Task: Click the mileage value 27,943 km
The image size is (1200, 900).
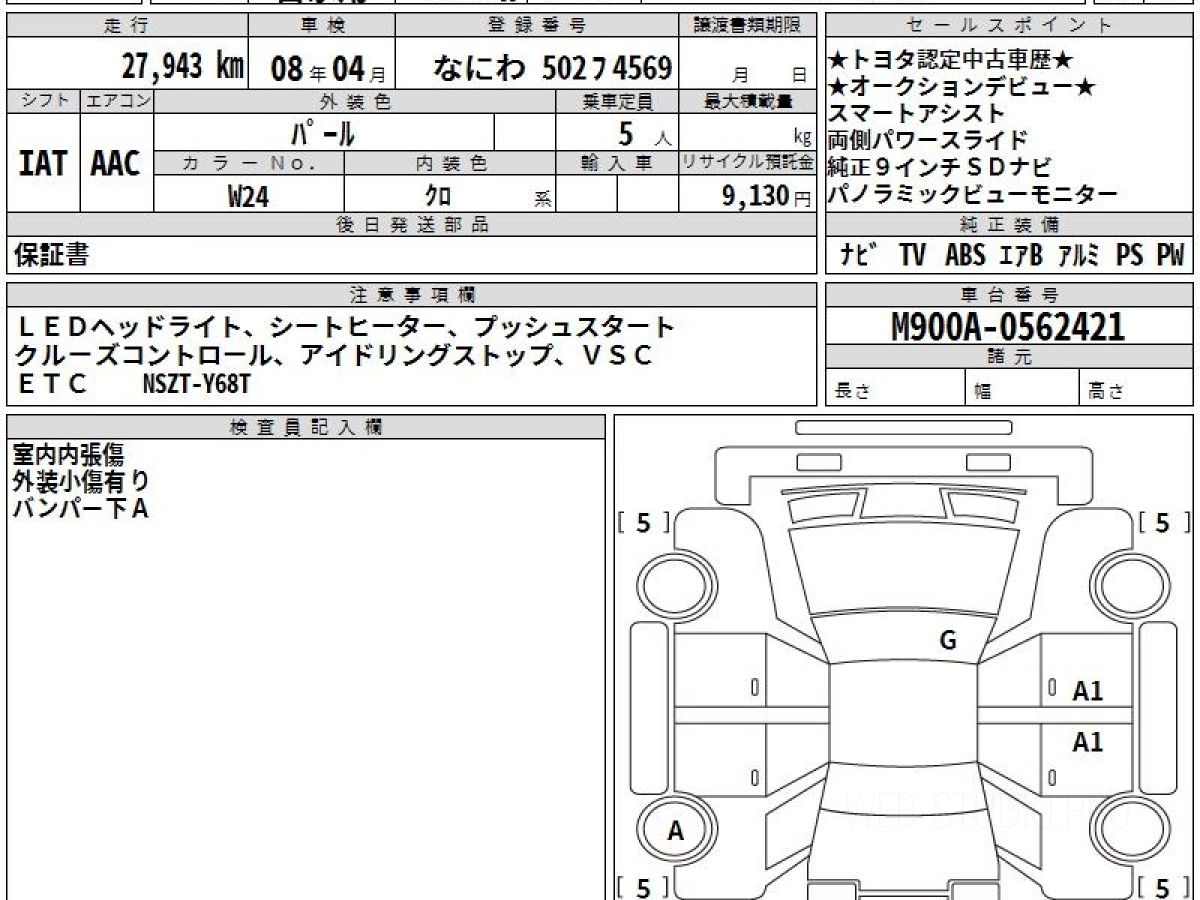Action: (x=182, y=67)
